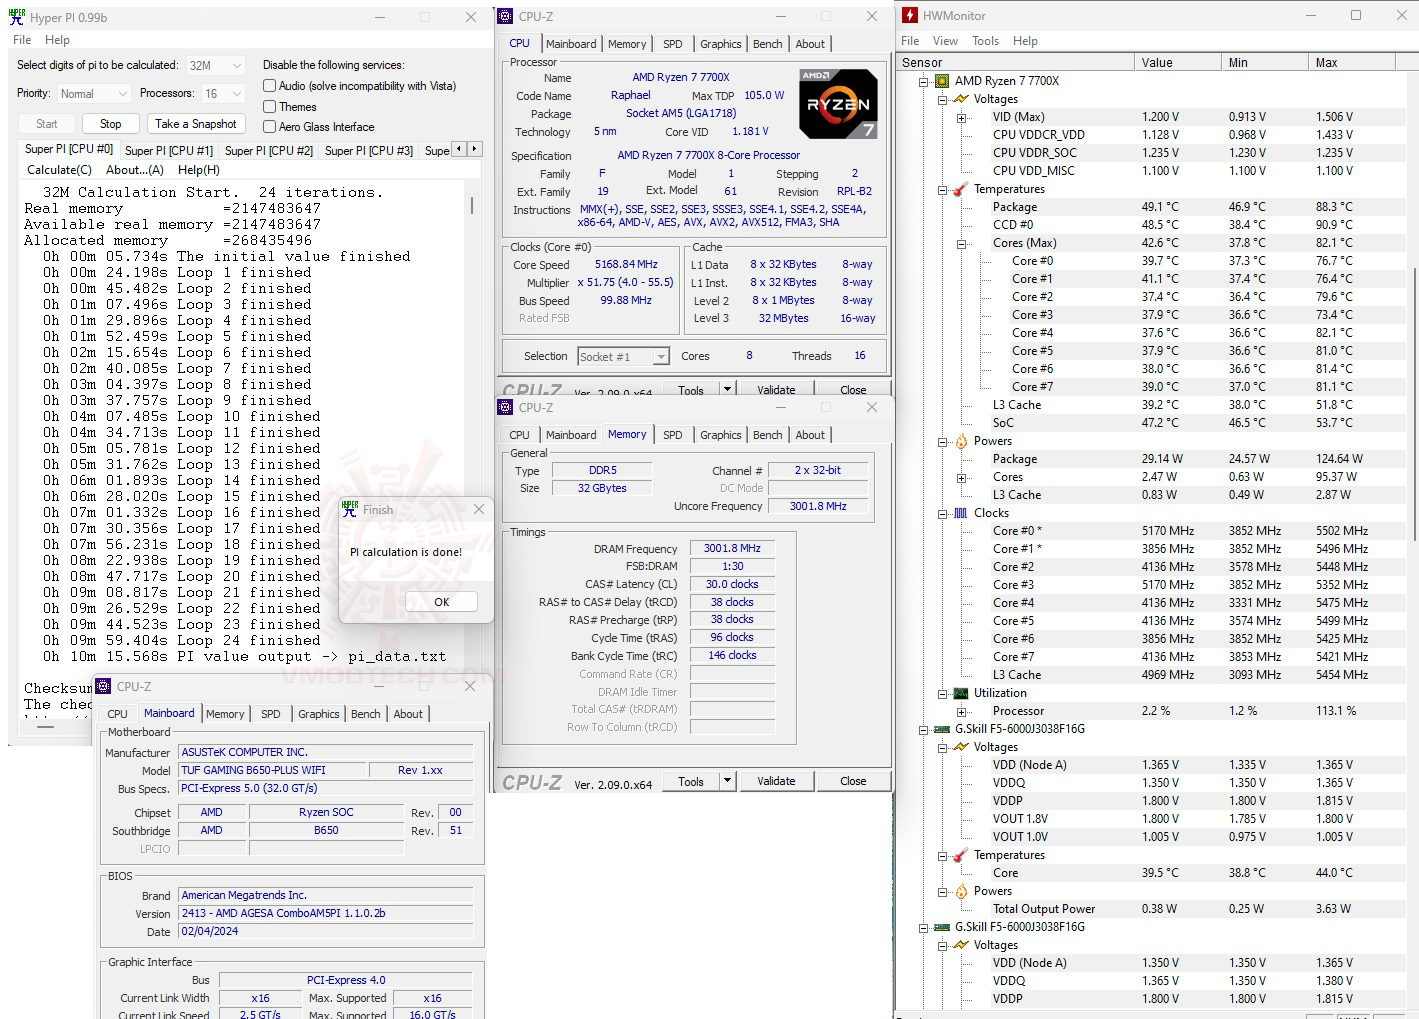
Task: Click the Utilization icon in HWMonitor tree
Action: click(960, 693)
